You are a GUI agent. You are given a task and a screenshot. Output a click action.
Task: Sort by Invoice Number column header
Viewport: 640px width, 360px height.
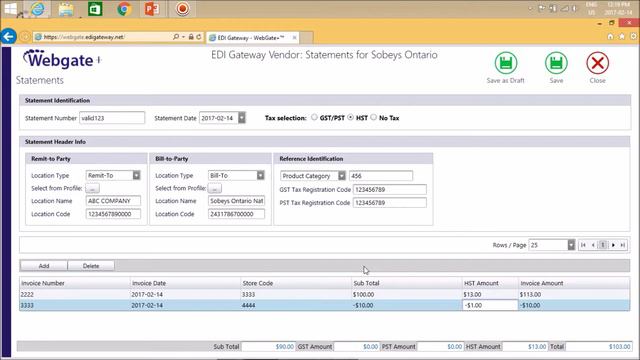(75, 283)
